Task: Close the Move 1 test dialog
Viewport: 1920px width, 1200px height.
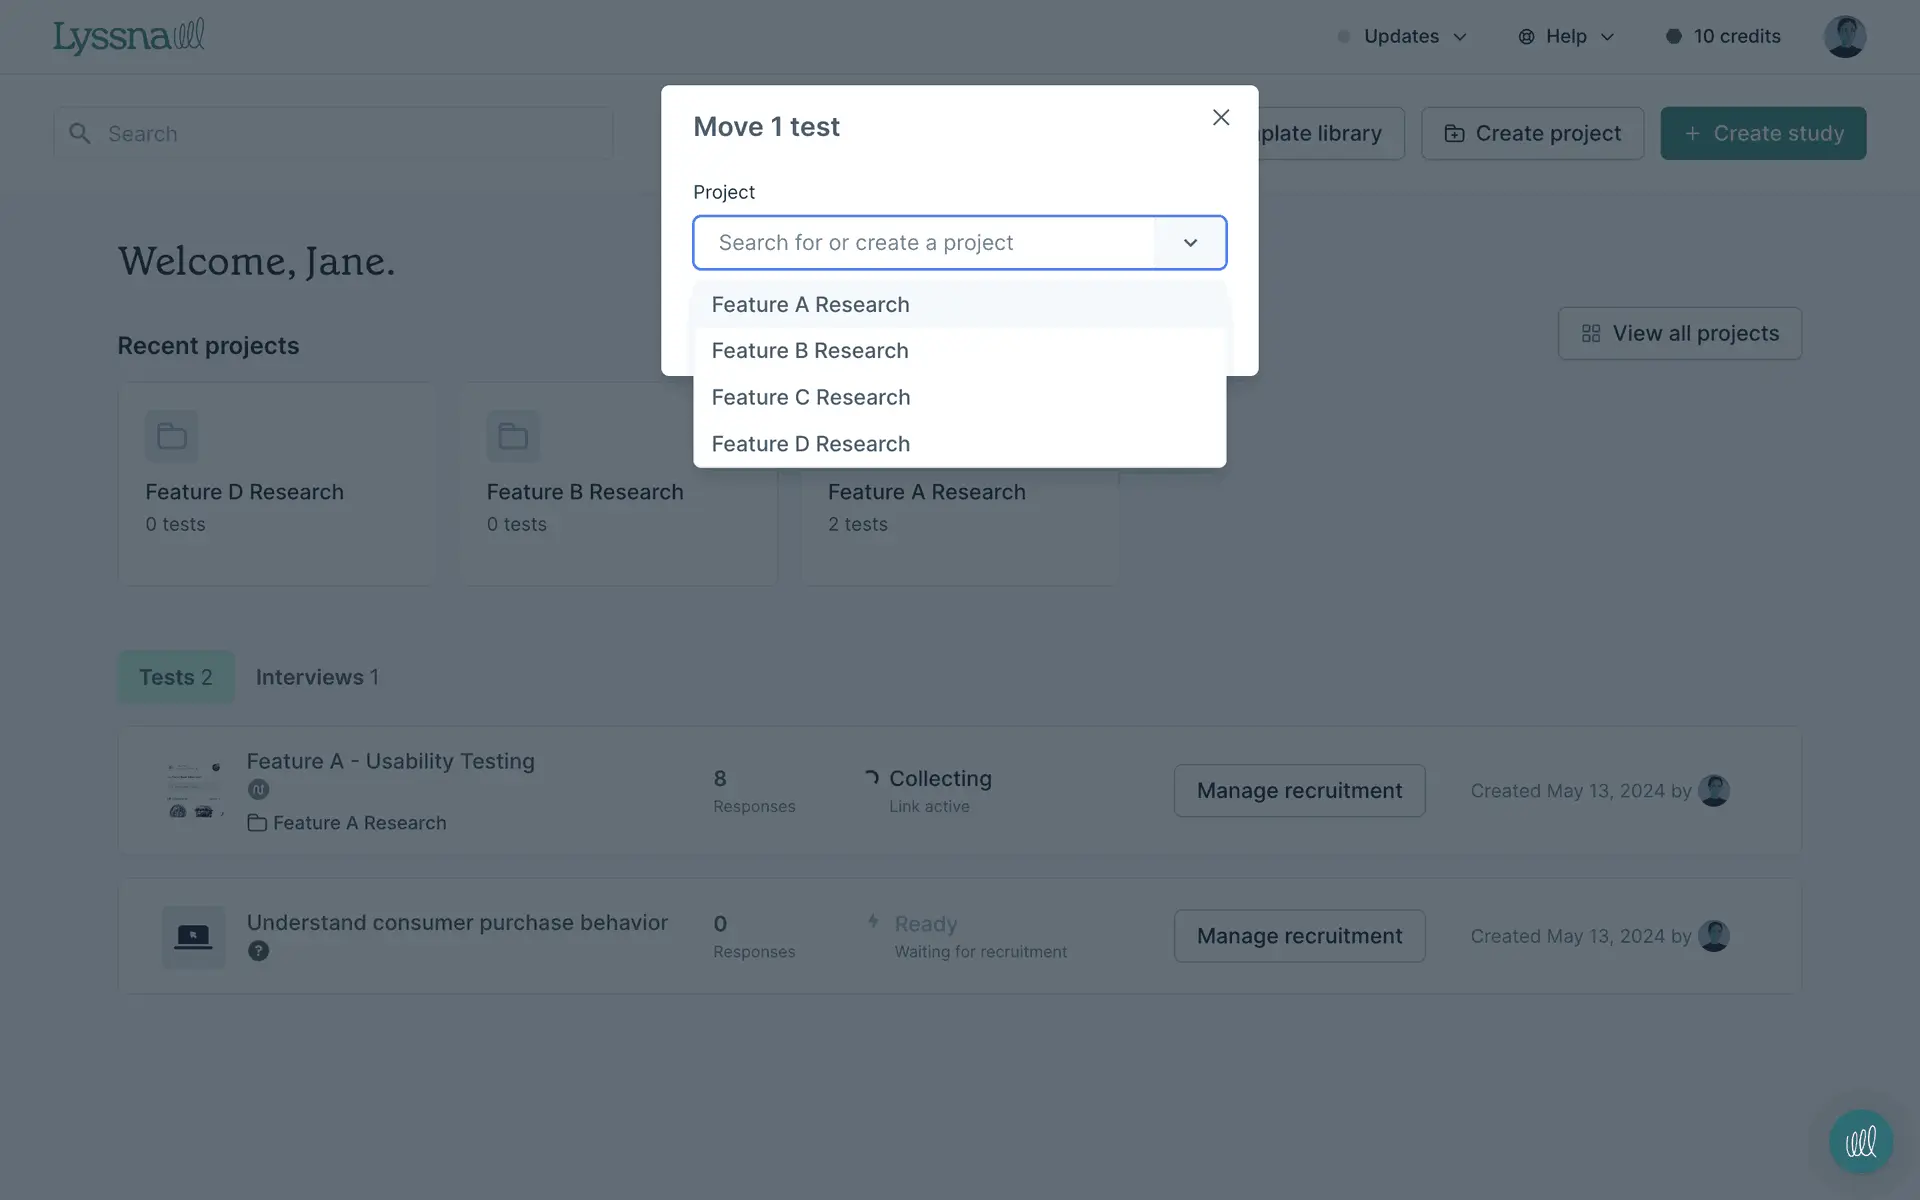Action: pos(1220,118)
